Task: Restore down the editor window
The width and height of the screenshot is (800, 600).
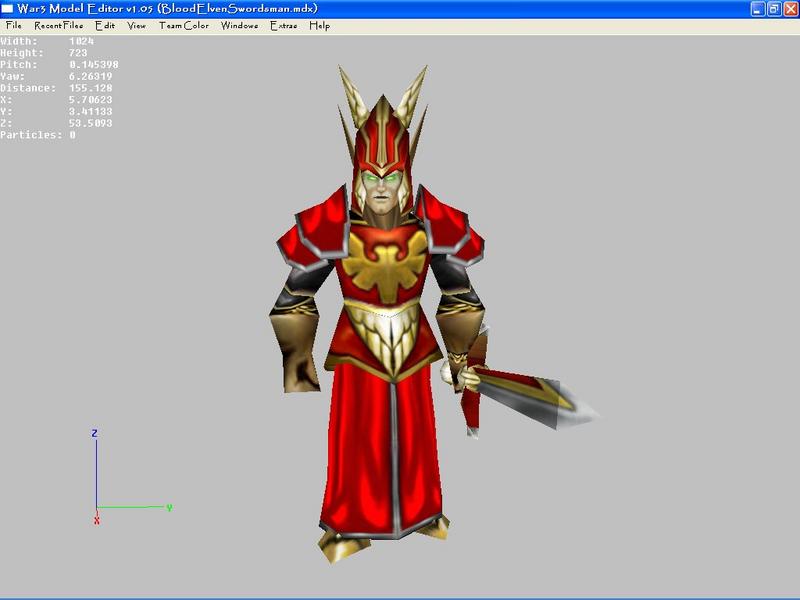Action: (774, 9)
